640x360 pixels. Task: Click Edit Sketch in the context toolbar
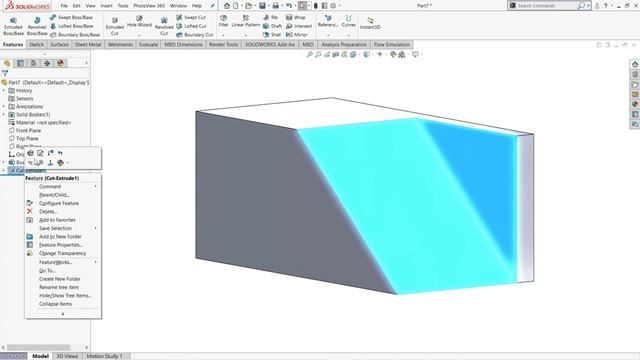click(x=40, y=153)
